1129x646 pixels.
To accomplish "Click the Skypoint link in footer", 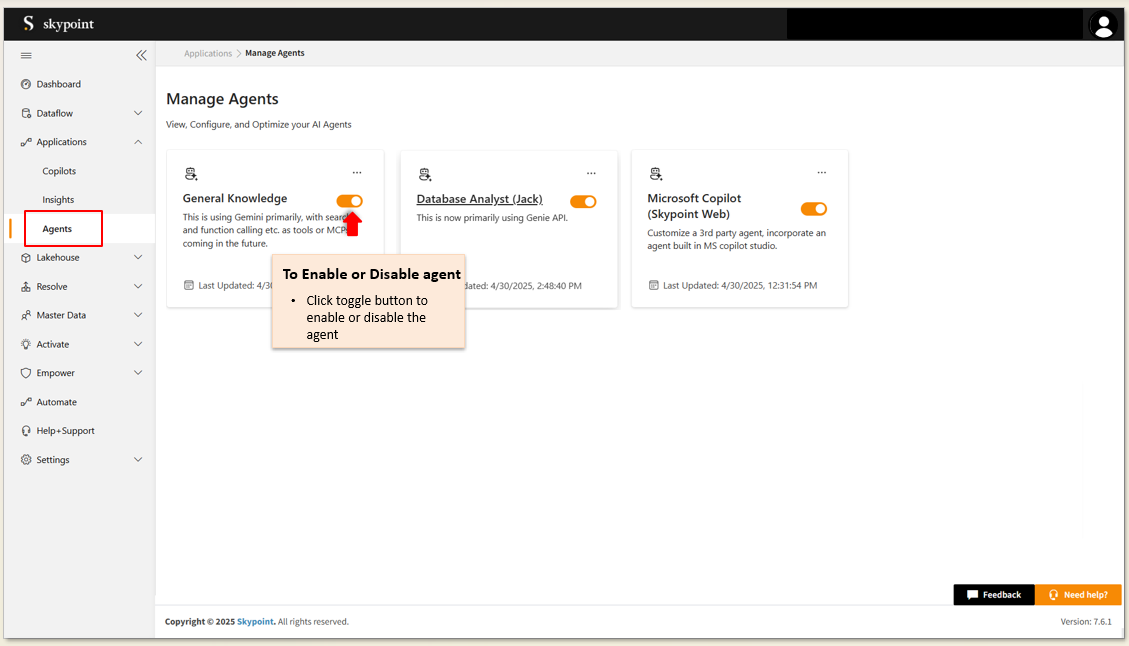I will click(256, 622).
